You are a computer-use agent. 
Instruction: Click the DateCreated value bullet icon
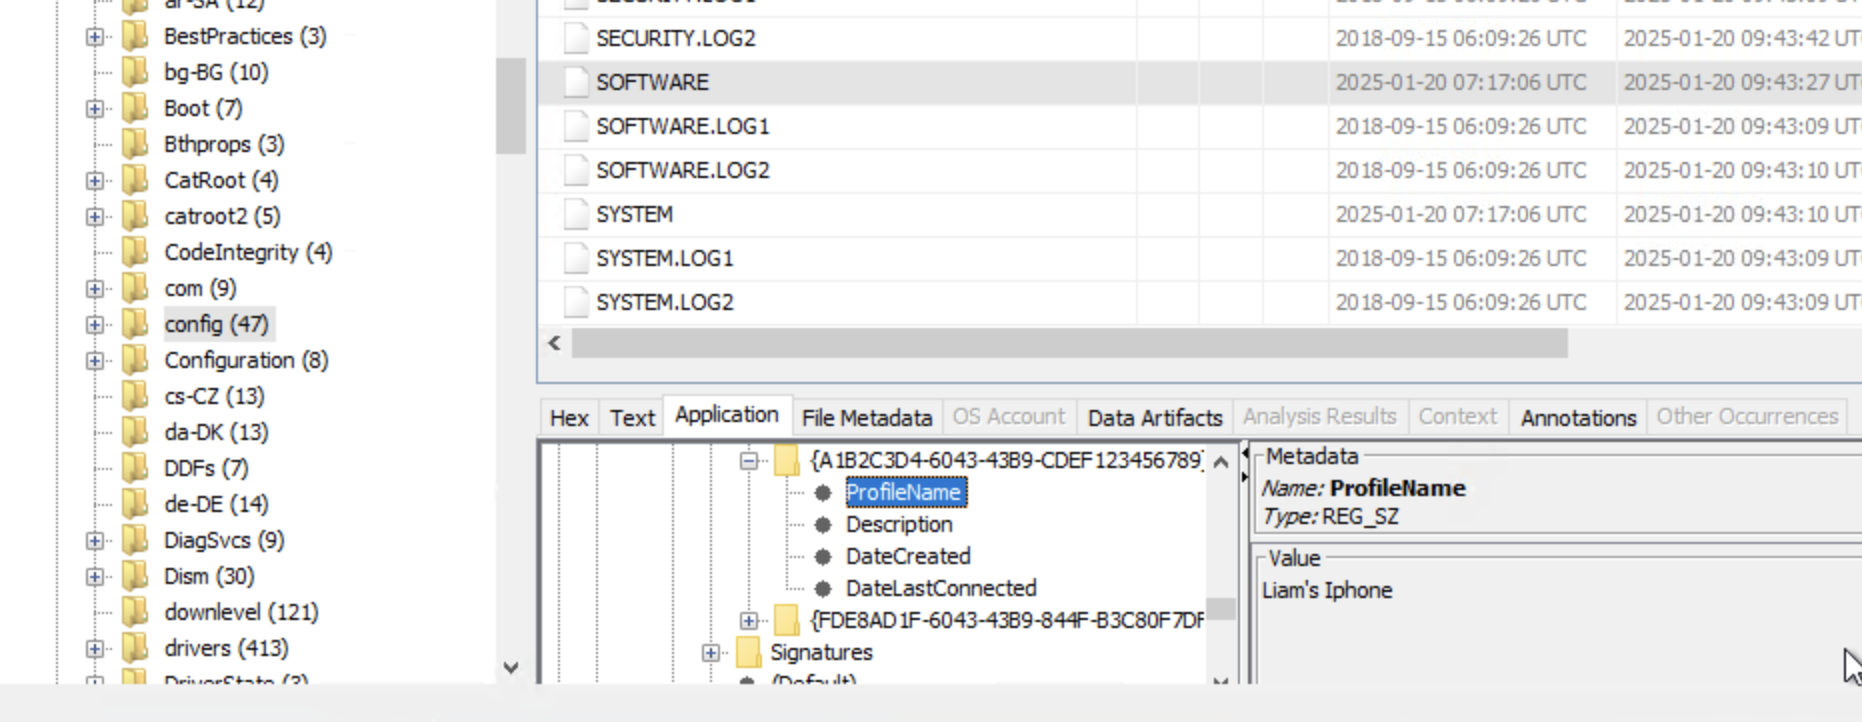coord(823,557)
